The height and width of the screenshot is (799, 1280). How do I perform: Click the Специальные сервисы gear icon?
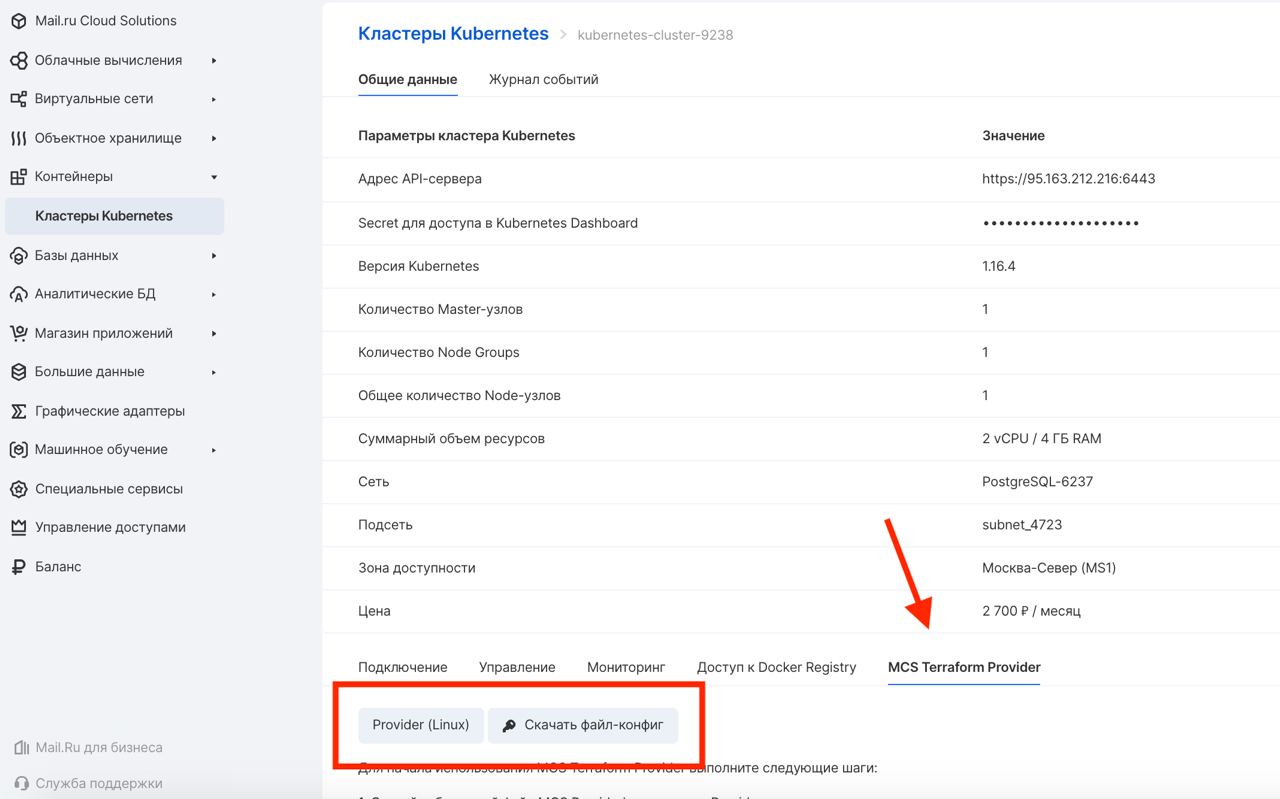(x=18, y=489)
